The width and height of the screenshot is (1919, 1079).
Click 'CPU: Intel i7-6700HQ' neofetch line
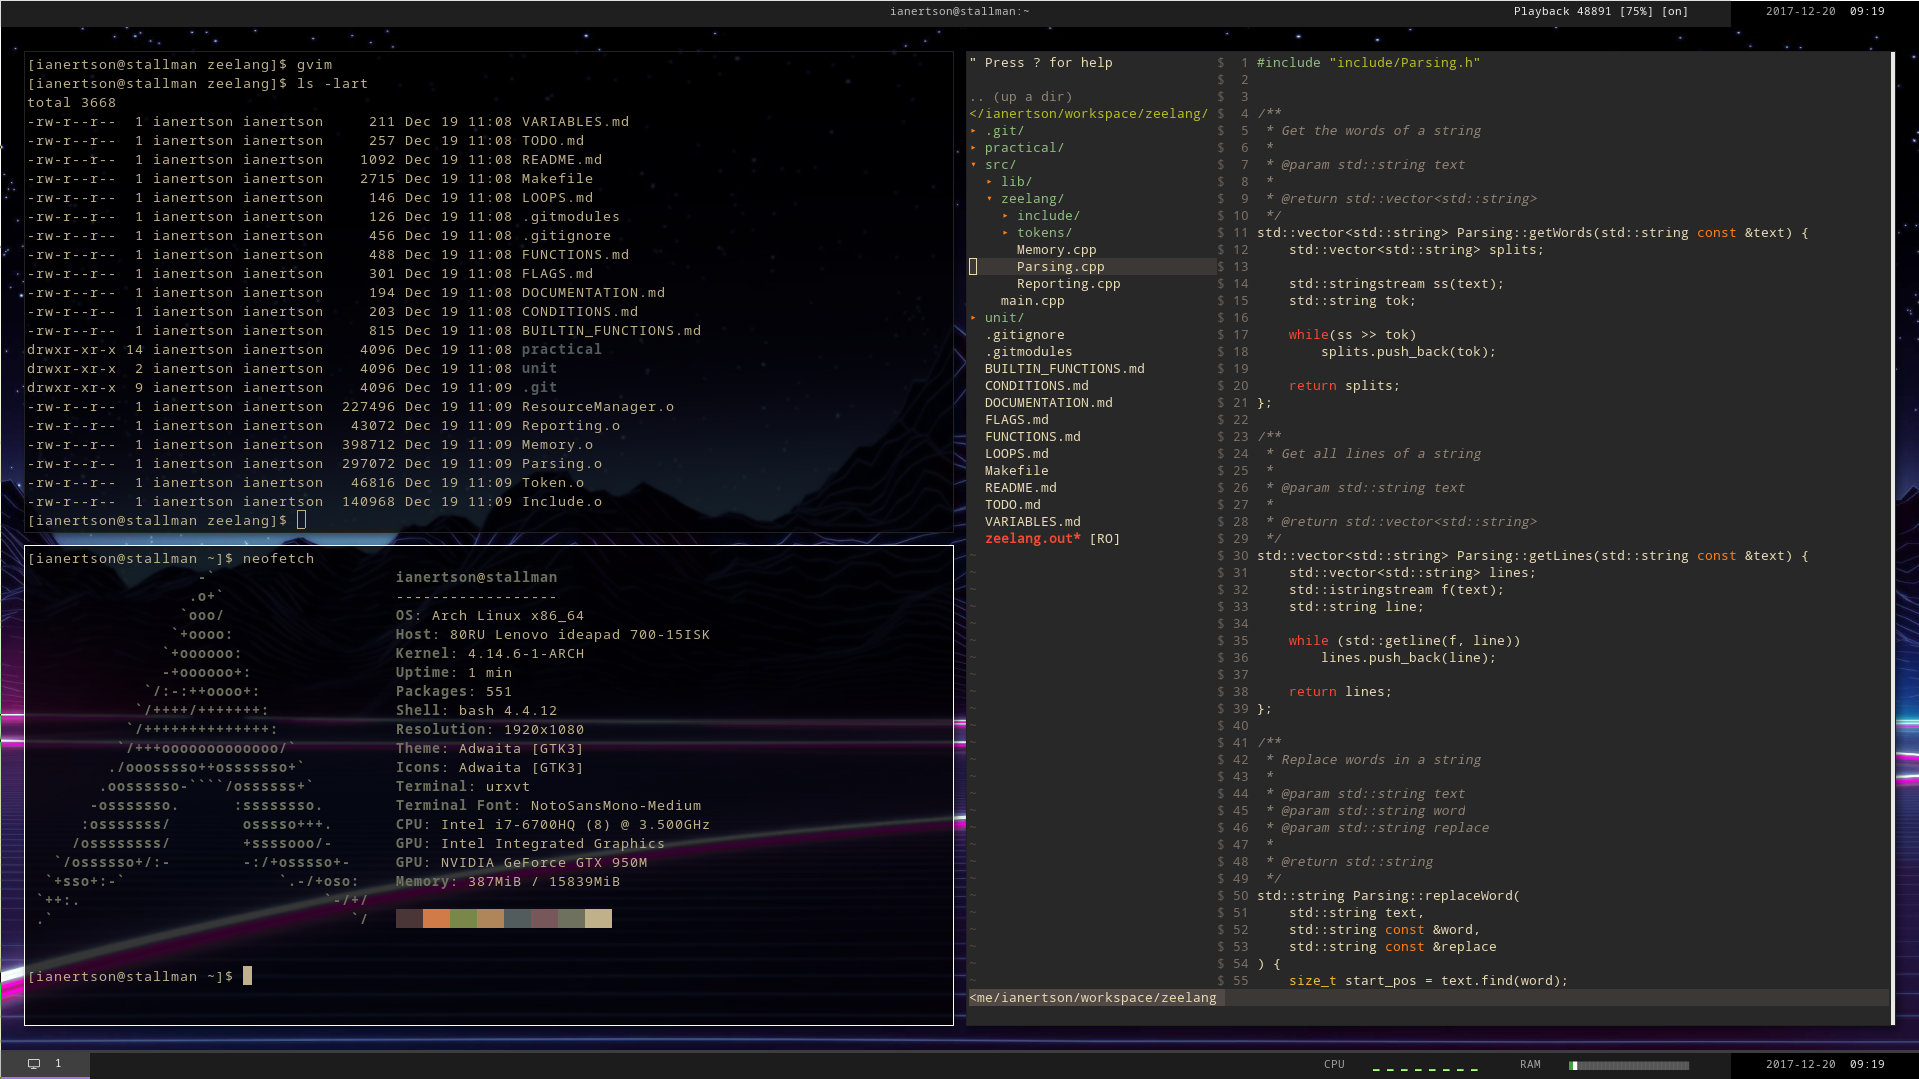tap(553, 825)
